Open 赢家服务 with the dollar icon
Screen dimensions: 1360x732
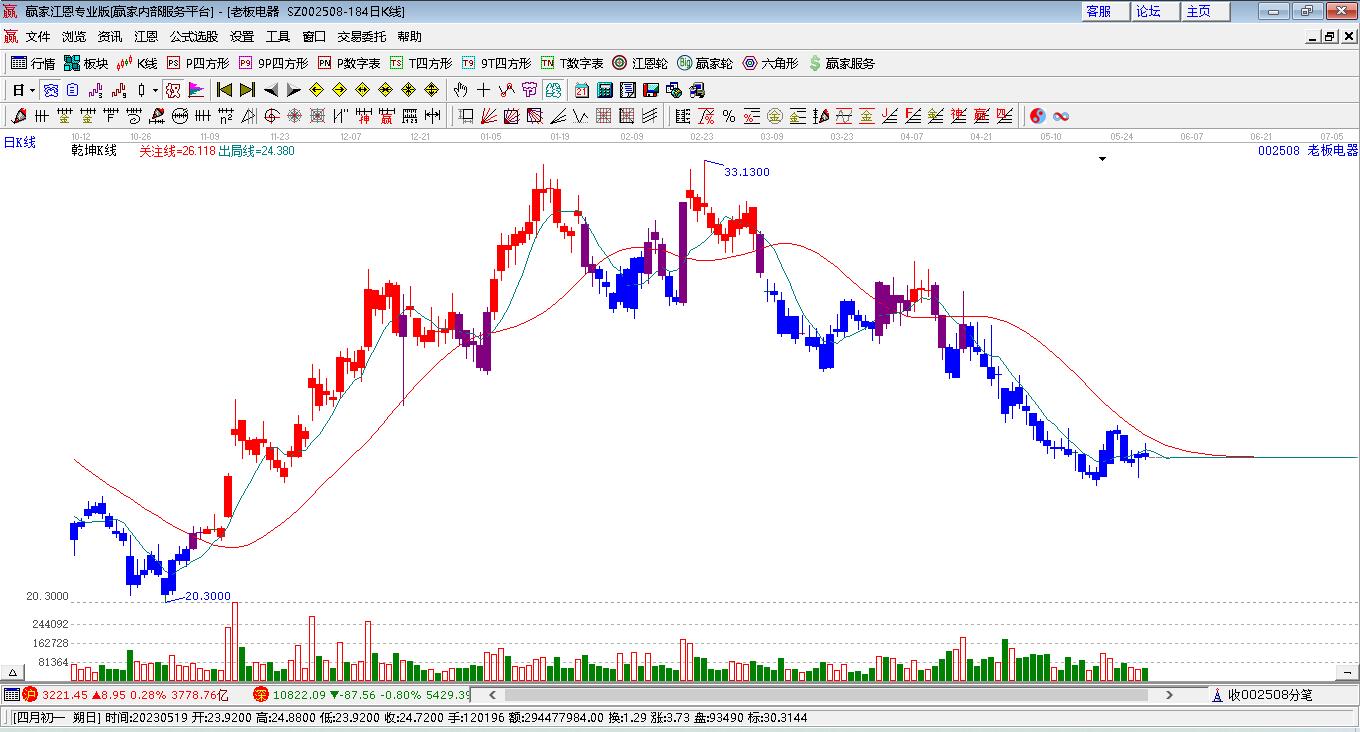(x=841, y=63)
